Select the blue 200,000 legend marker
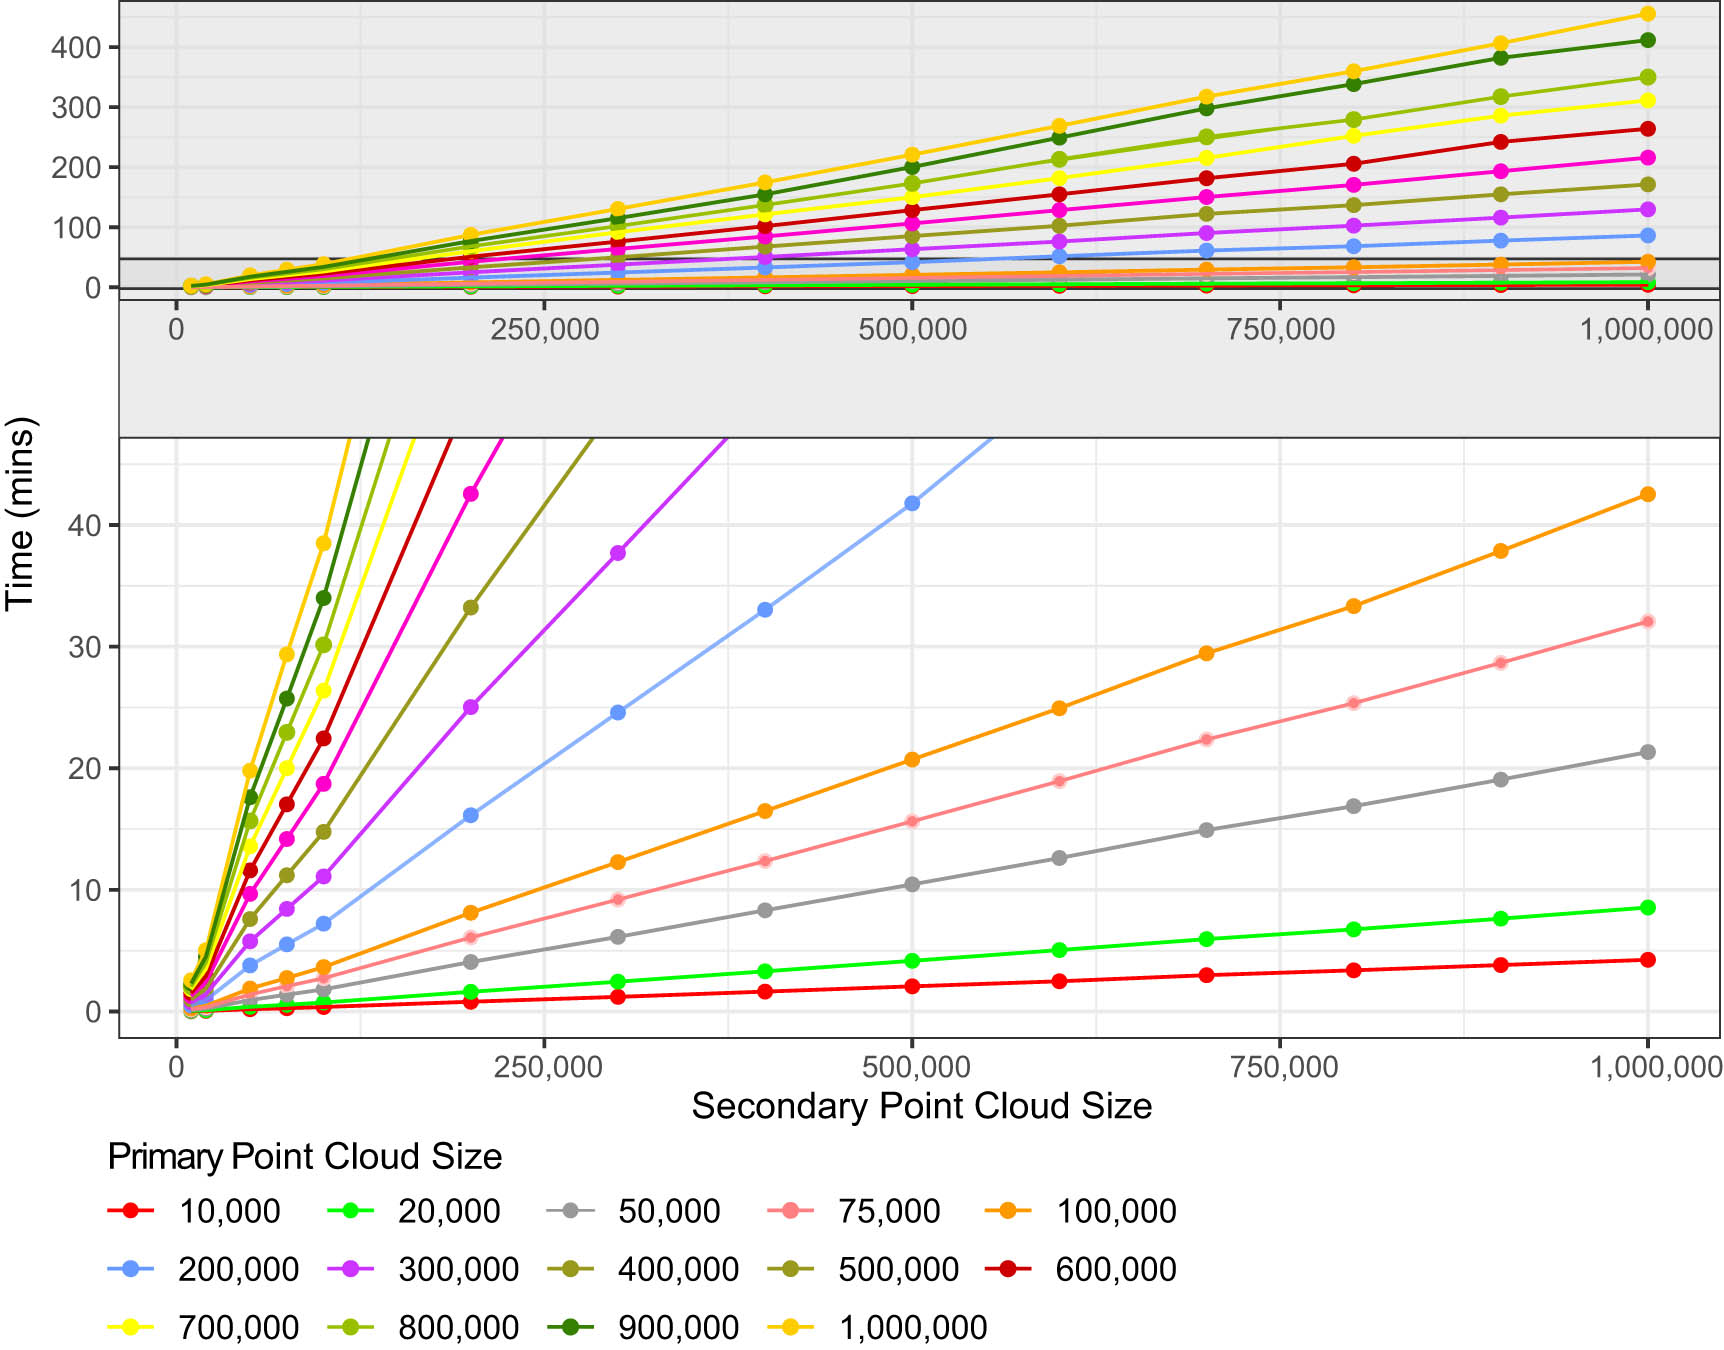The image size is (1724, 1350). tap(130, 1269)
